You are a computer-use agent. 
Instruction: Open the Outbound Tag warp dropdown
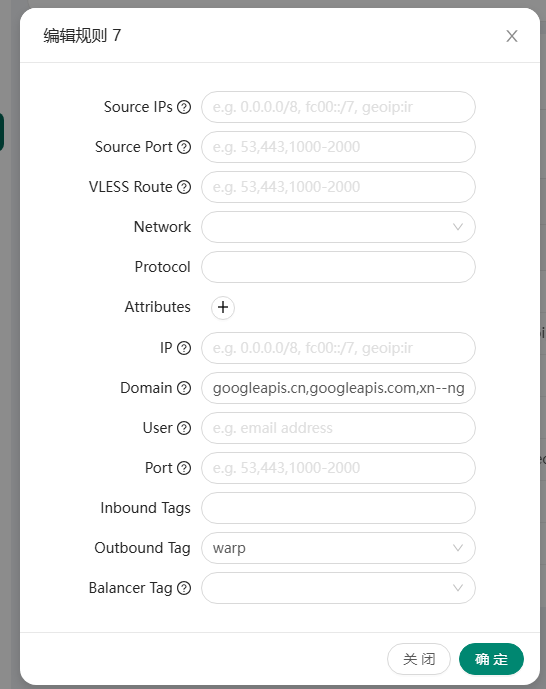[338, 548]
